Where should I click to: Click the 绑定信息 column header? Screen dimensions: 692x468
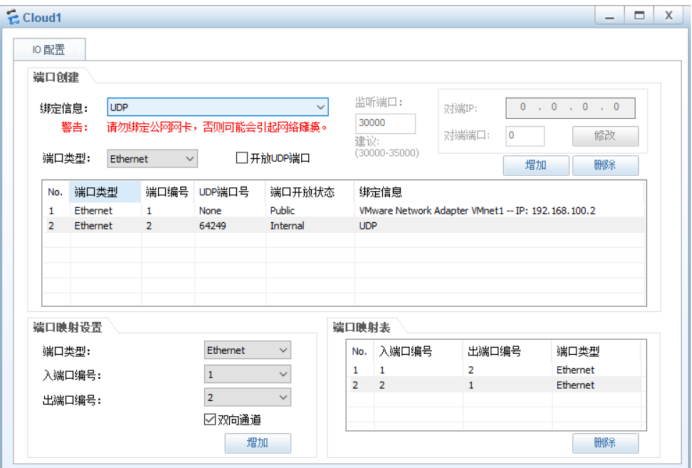[x=499, y=192]
